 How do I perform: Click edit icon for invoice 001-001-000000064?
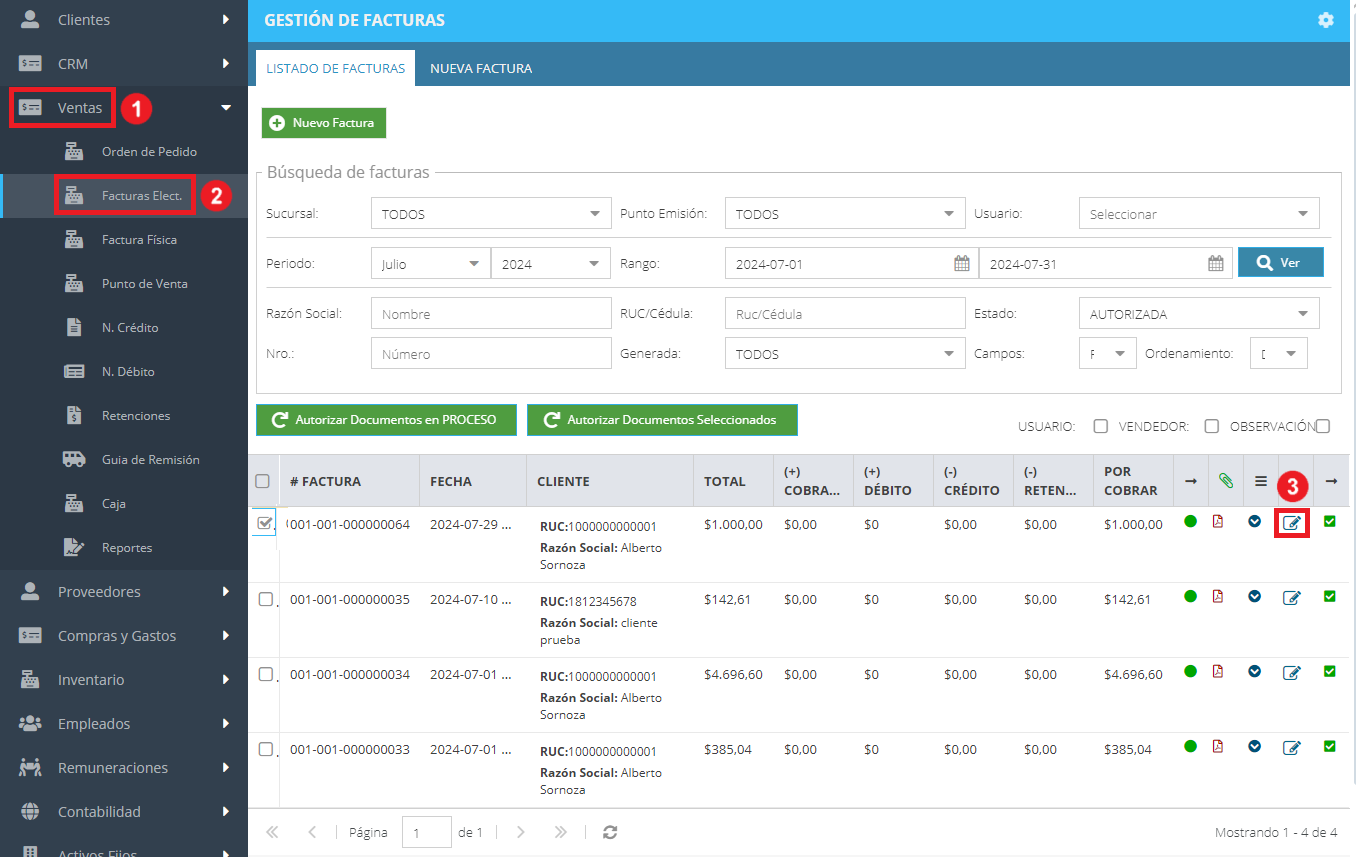point(1292,523)
